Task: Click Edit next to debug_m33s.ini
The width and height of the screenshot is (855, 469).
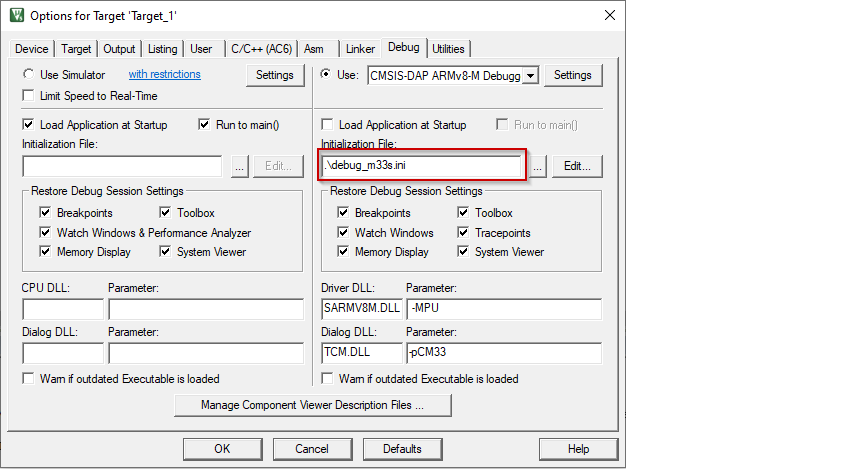Action: pyautogui.click(x=577, y=167)
